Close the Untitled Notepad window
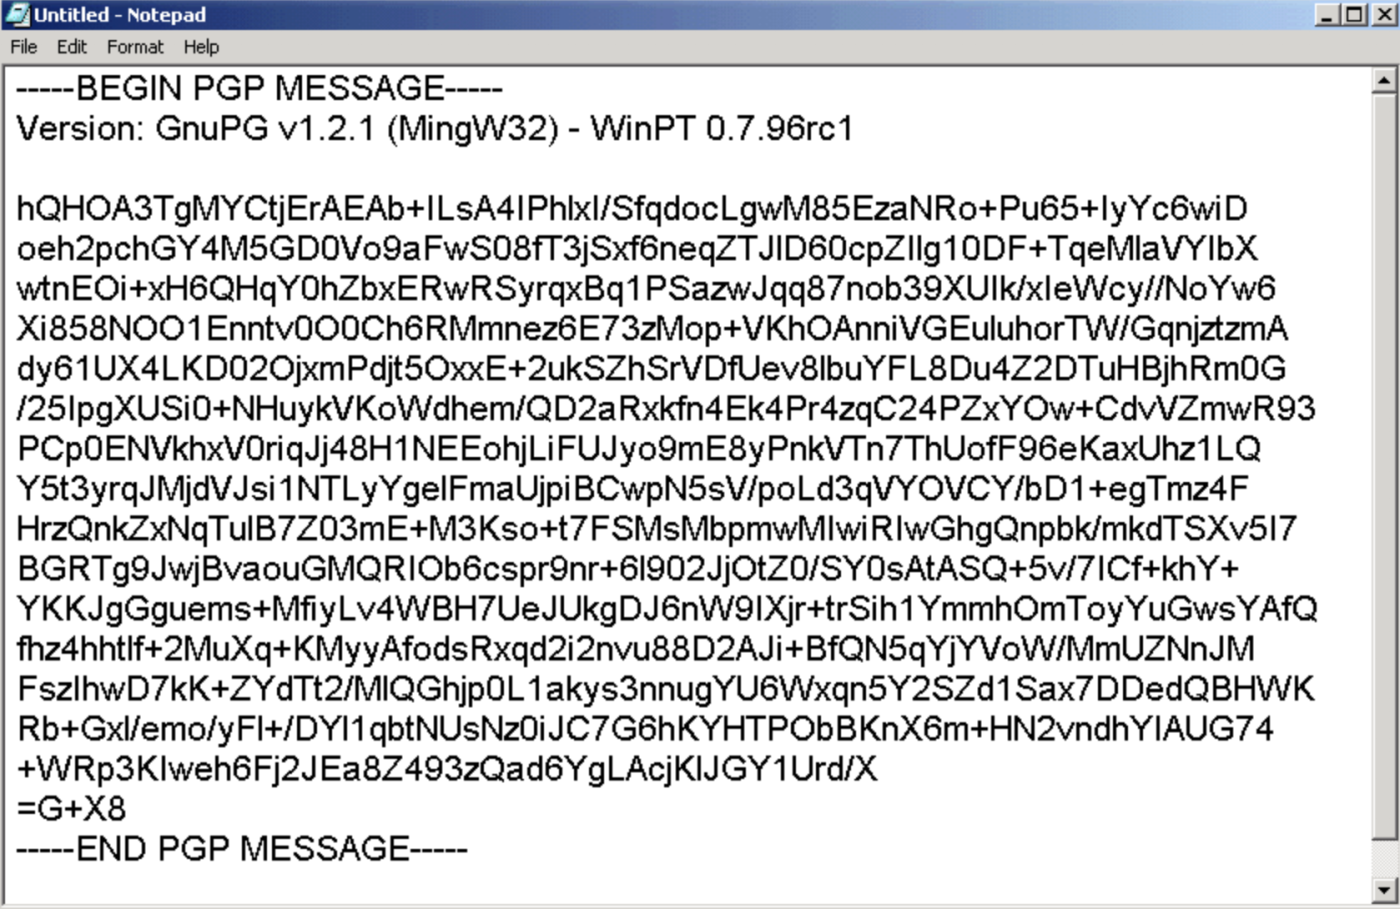 (x=1384, y=14)
